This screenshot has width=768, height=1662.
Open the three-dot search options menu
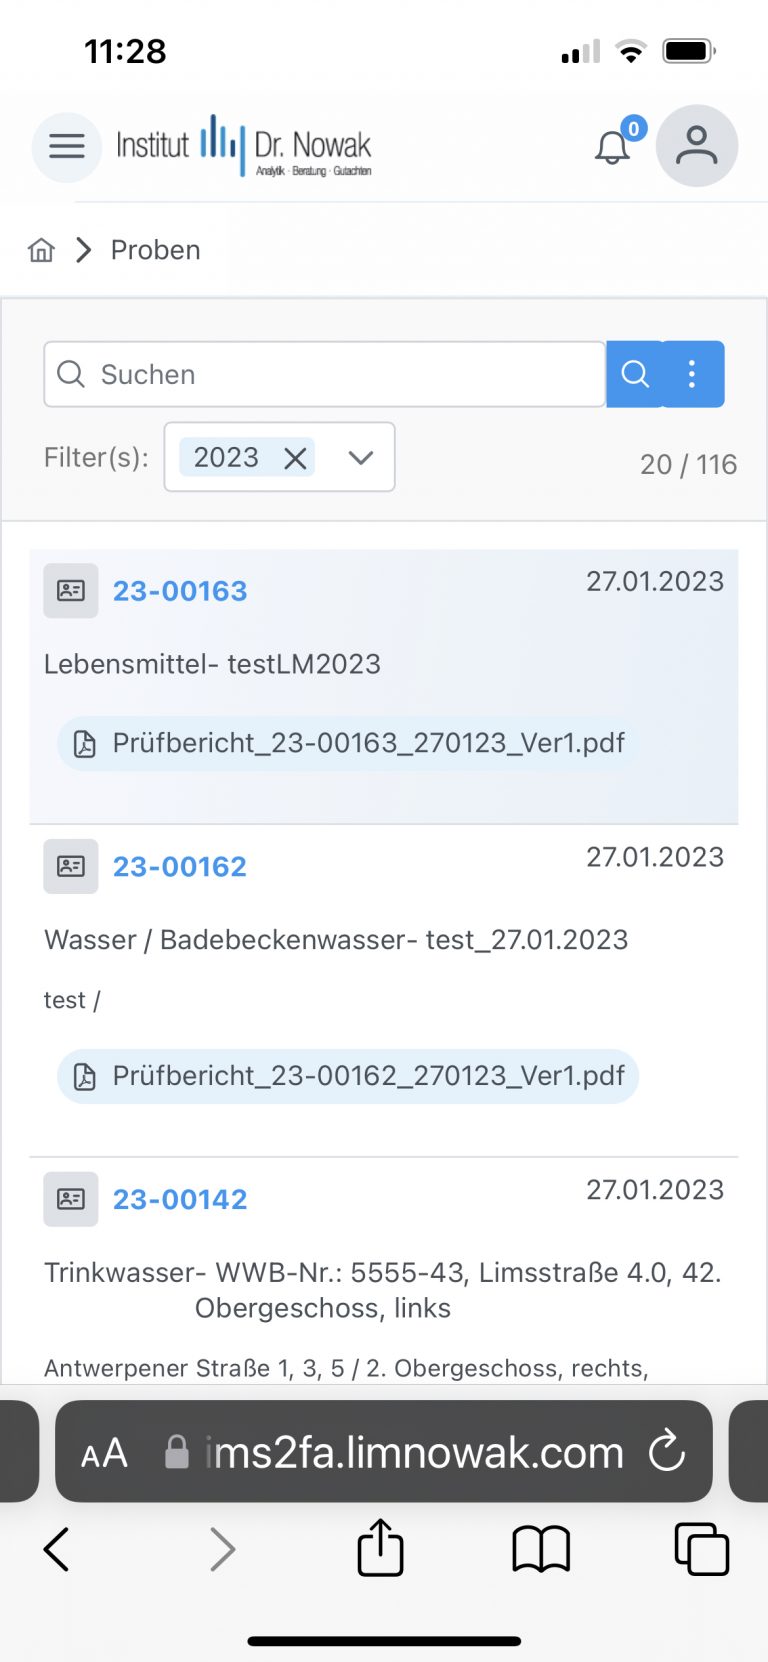(693, 374)
